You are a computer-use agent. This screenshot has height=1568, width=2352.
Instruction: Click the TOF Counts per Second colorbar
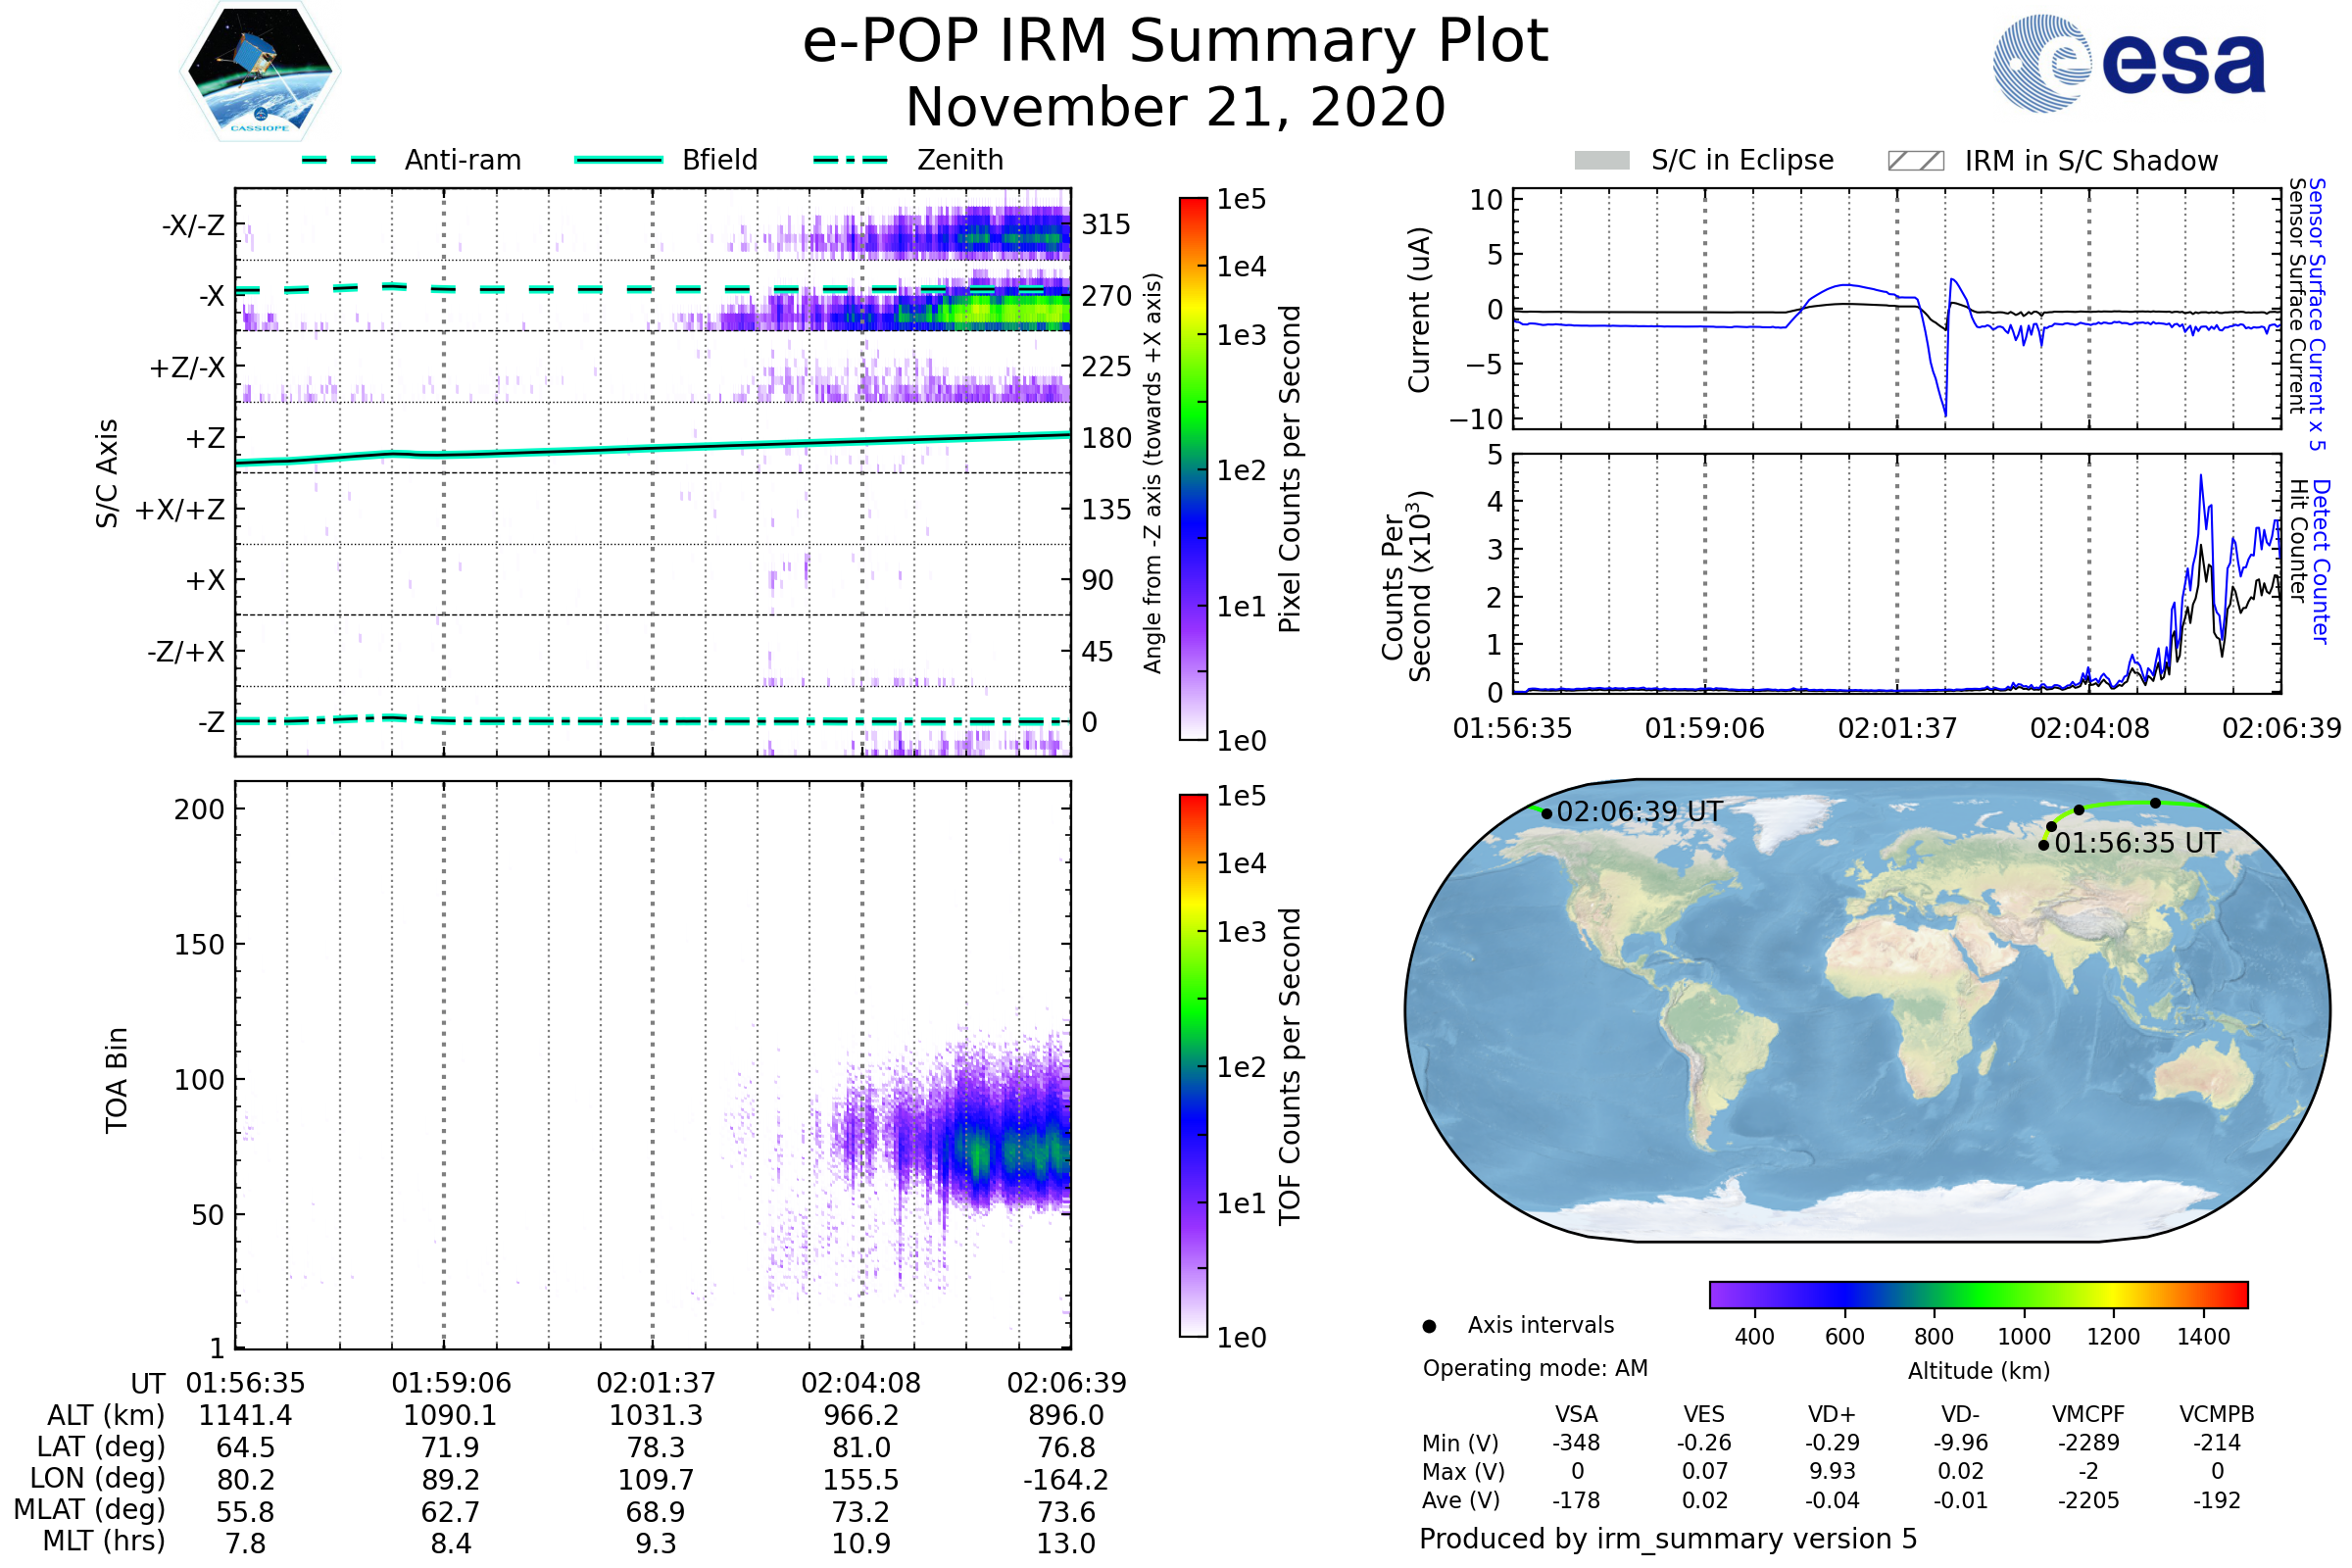click(x=1193, y=1065)
